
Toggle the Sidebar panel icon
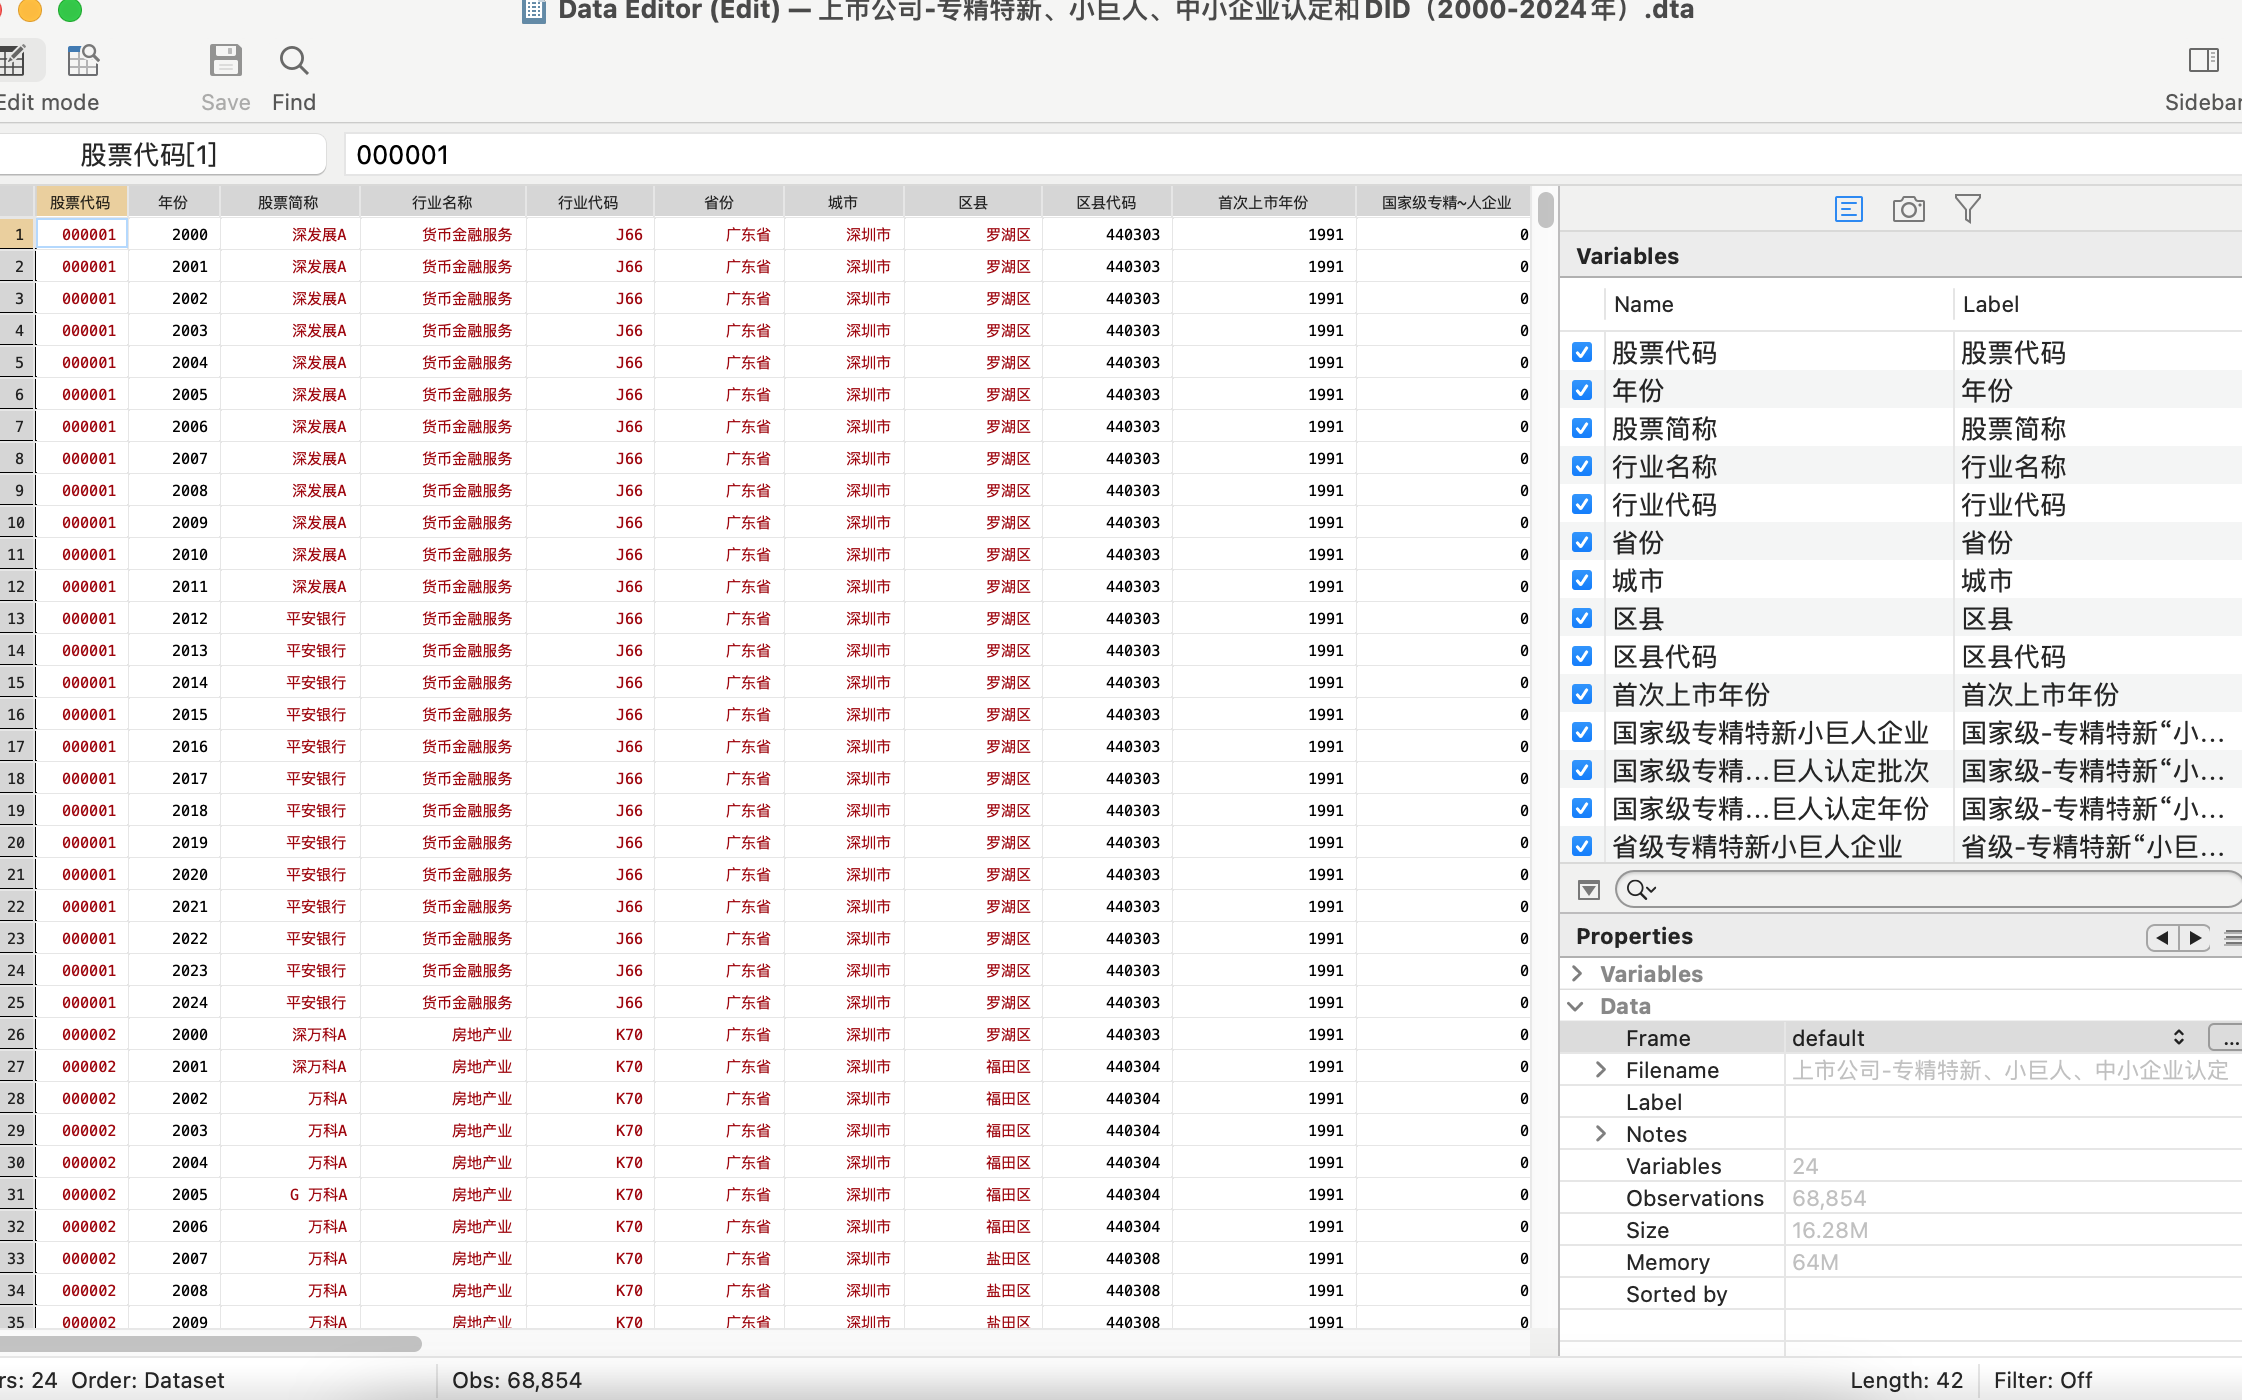(x=2203, y=62)
